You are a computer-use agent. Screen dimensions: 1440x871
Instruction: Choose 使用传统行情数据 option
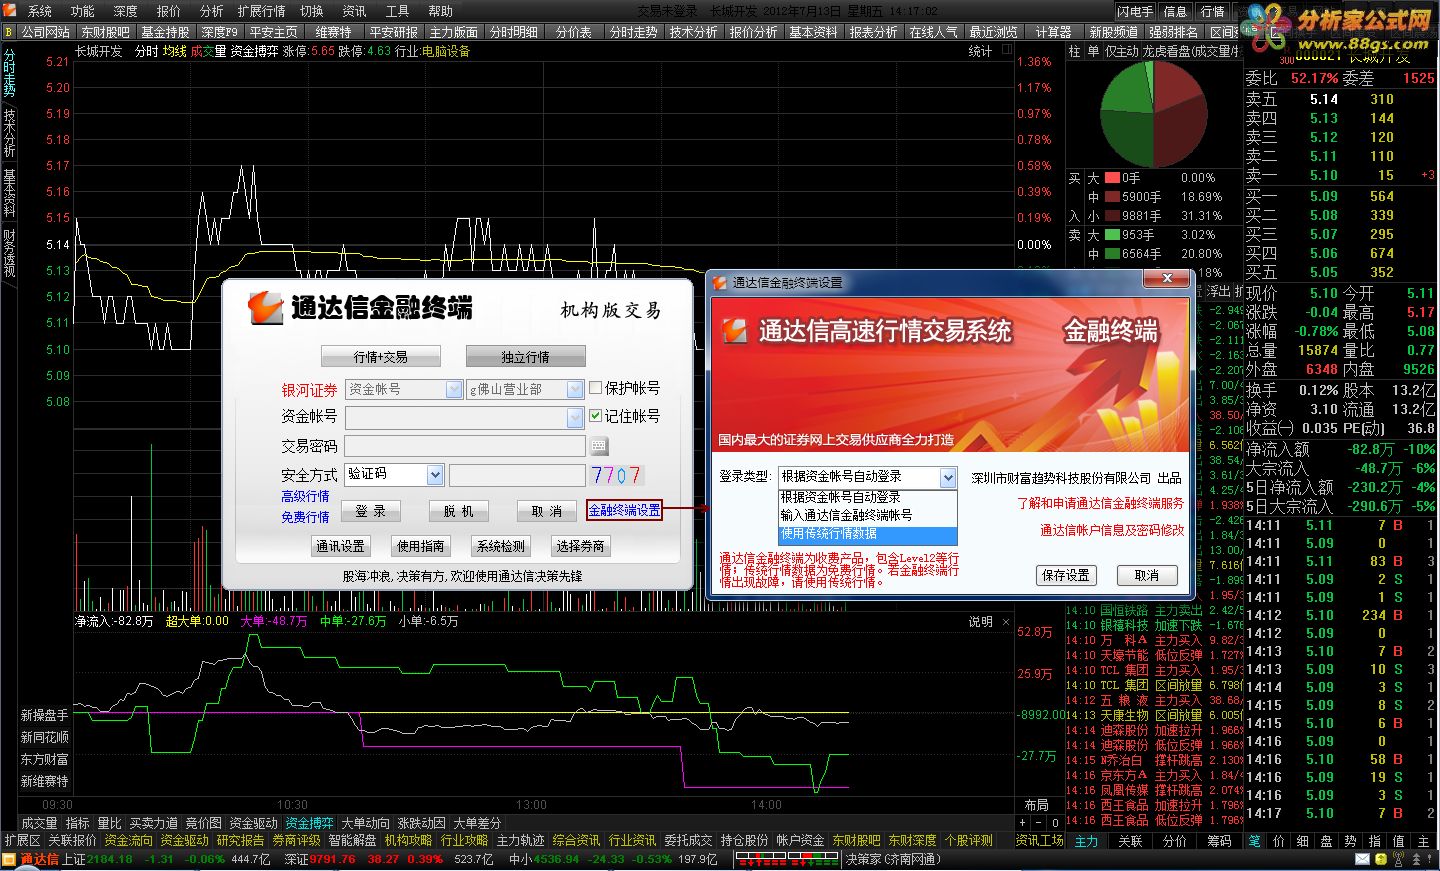868,534
